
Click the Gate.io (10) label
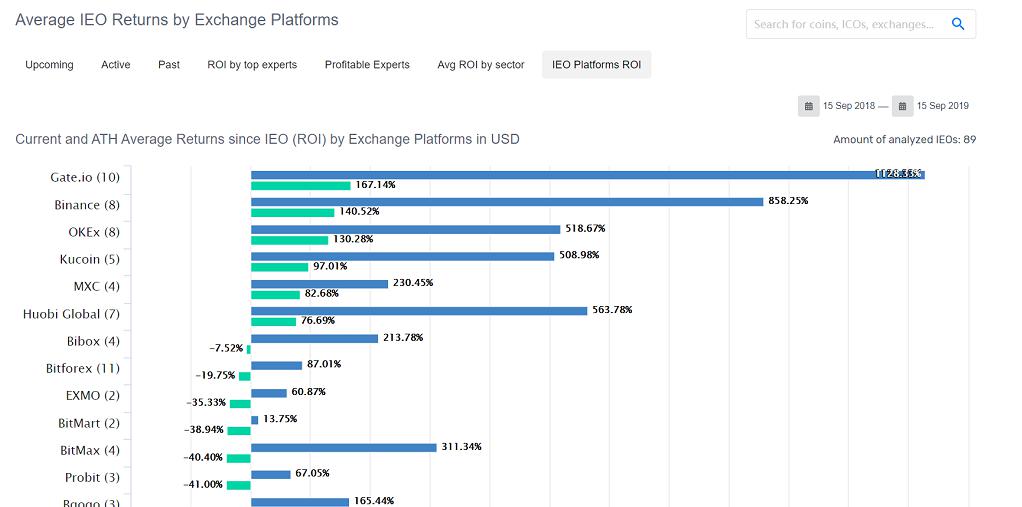(x=85, y=177)
